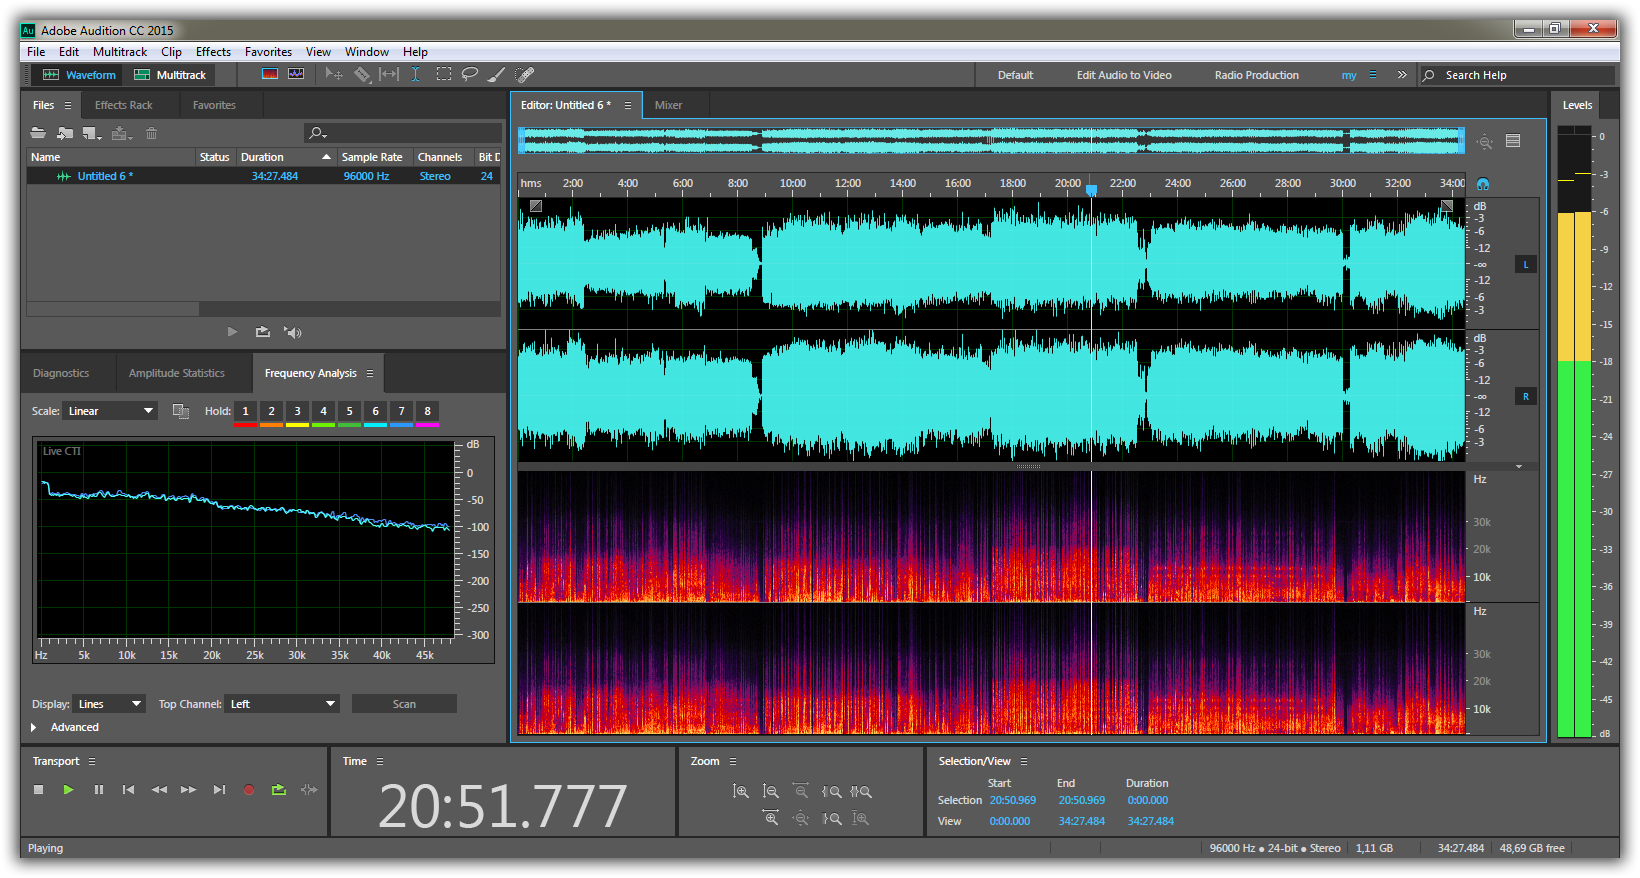Screen dimensions: 1640x878
Task: Click the Record button
Action: pos(249,790)
